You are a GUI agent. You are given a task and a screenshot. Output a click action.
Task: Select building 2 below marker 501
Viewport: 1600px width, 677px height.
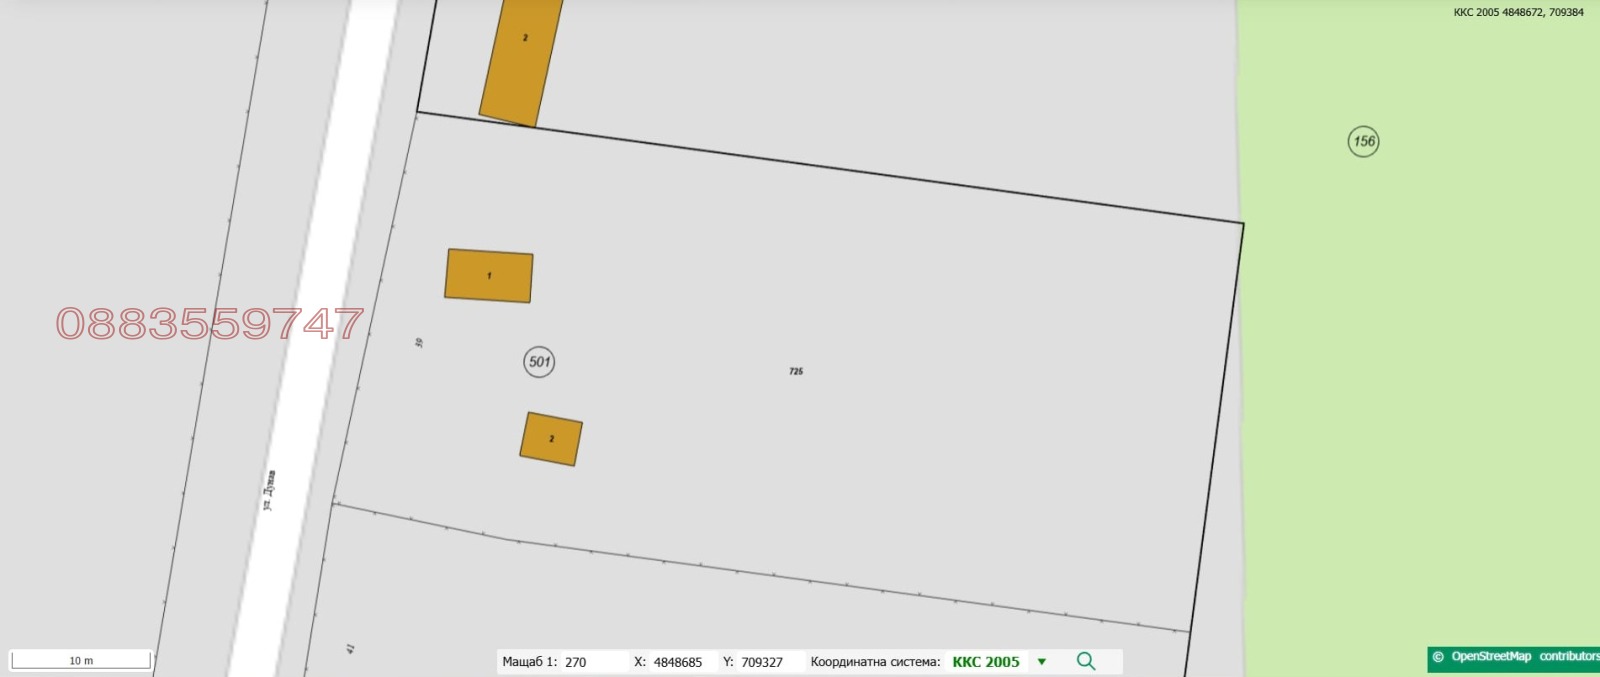[x=551, y=439]
